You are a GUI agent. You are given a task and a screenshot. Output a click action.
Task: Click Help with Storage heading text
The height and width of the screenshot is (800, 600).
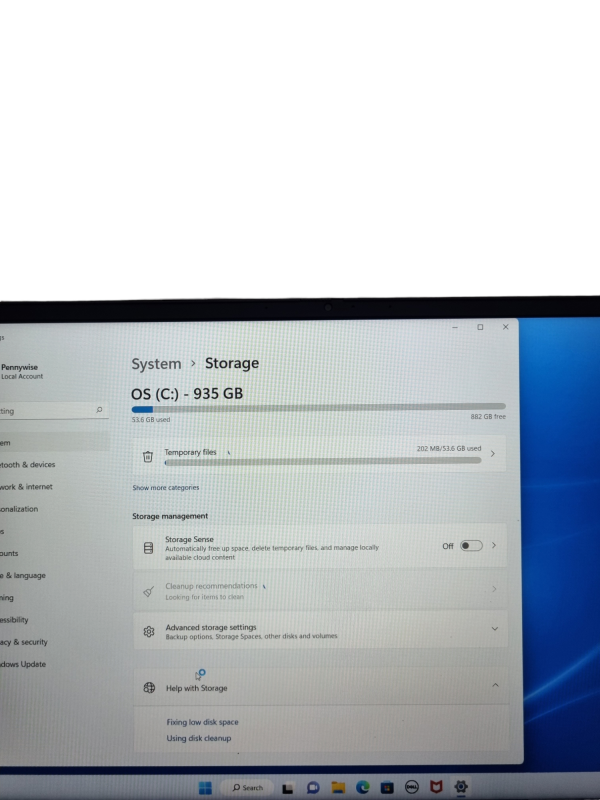pos(196,688)
